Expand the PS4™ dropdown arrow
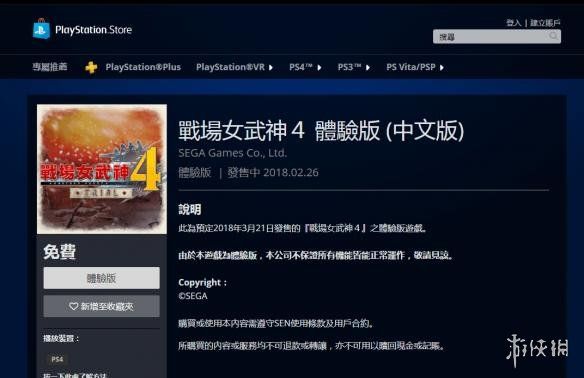Image resolution: width=584 pixels, height=378 pixels. point(319,67)
